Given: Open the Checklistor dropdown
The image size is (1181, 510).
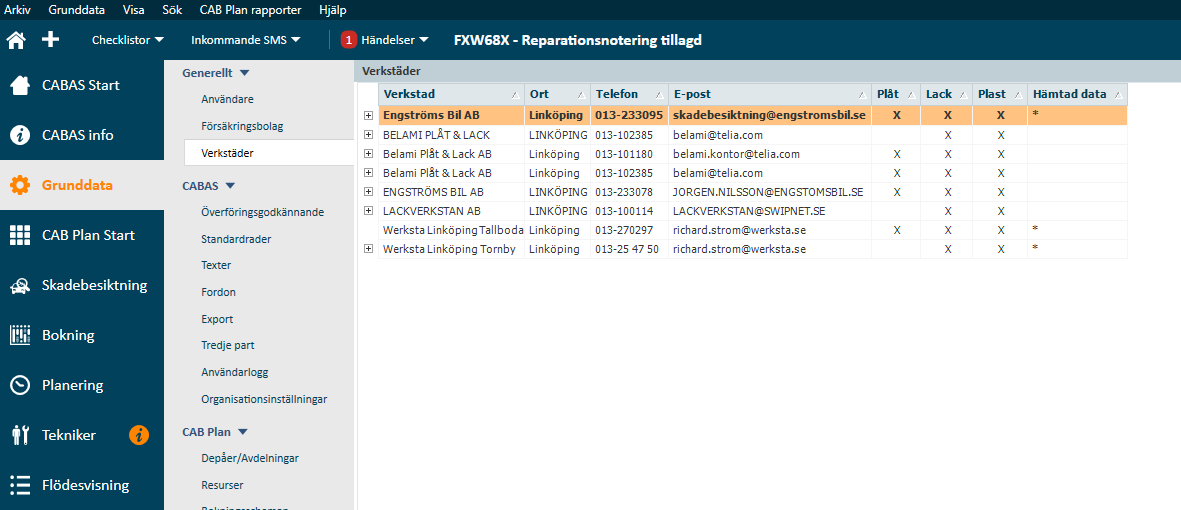Looking at the screenshot, I should coord(127,40).
